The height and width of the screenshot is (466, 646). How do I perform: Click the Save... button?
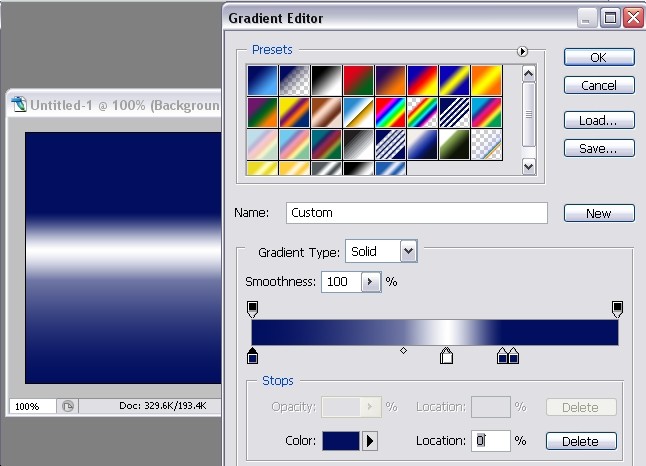coord(598,148)
